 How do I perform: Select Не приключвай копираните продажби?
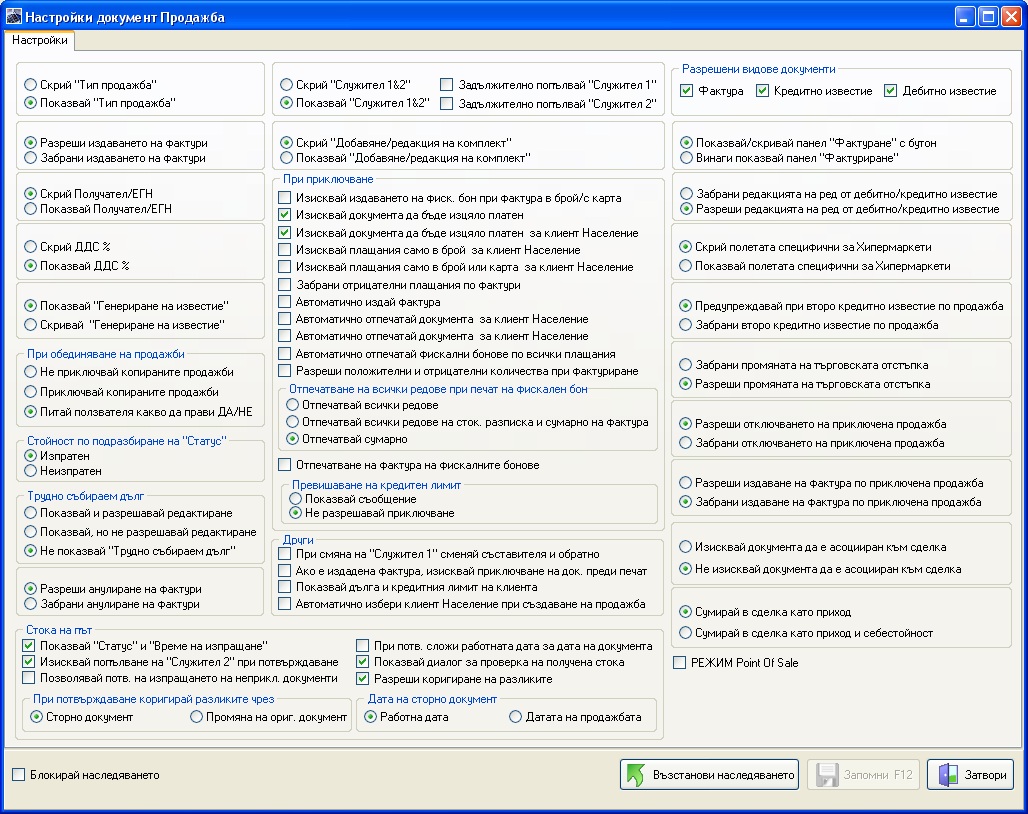[30, 372]
